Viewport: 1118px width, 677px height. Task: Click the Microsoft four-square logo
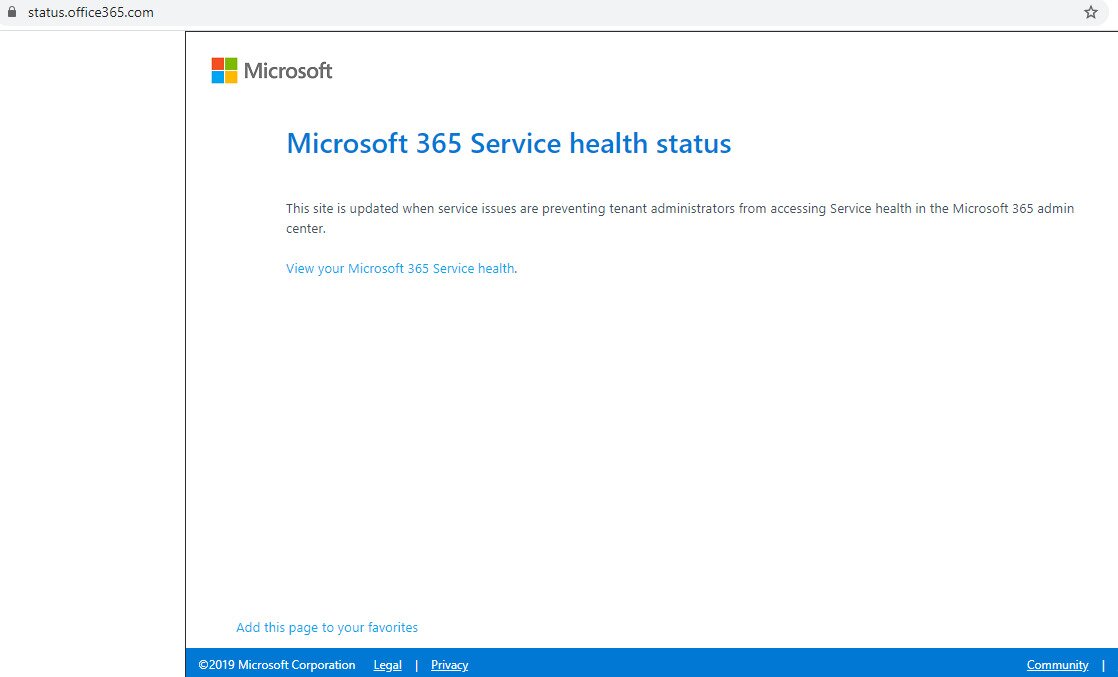(x=225, y=71)
